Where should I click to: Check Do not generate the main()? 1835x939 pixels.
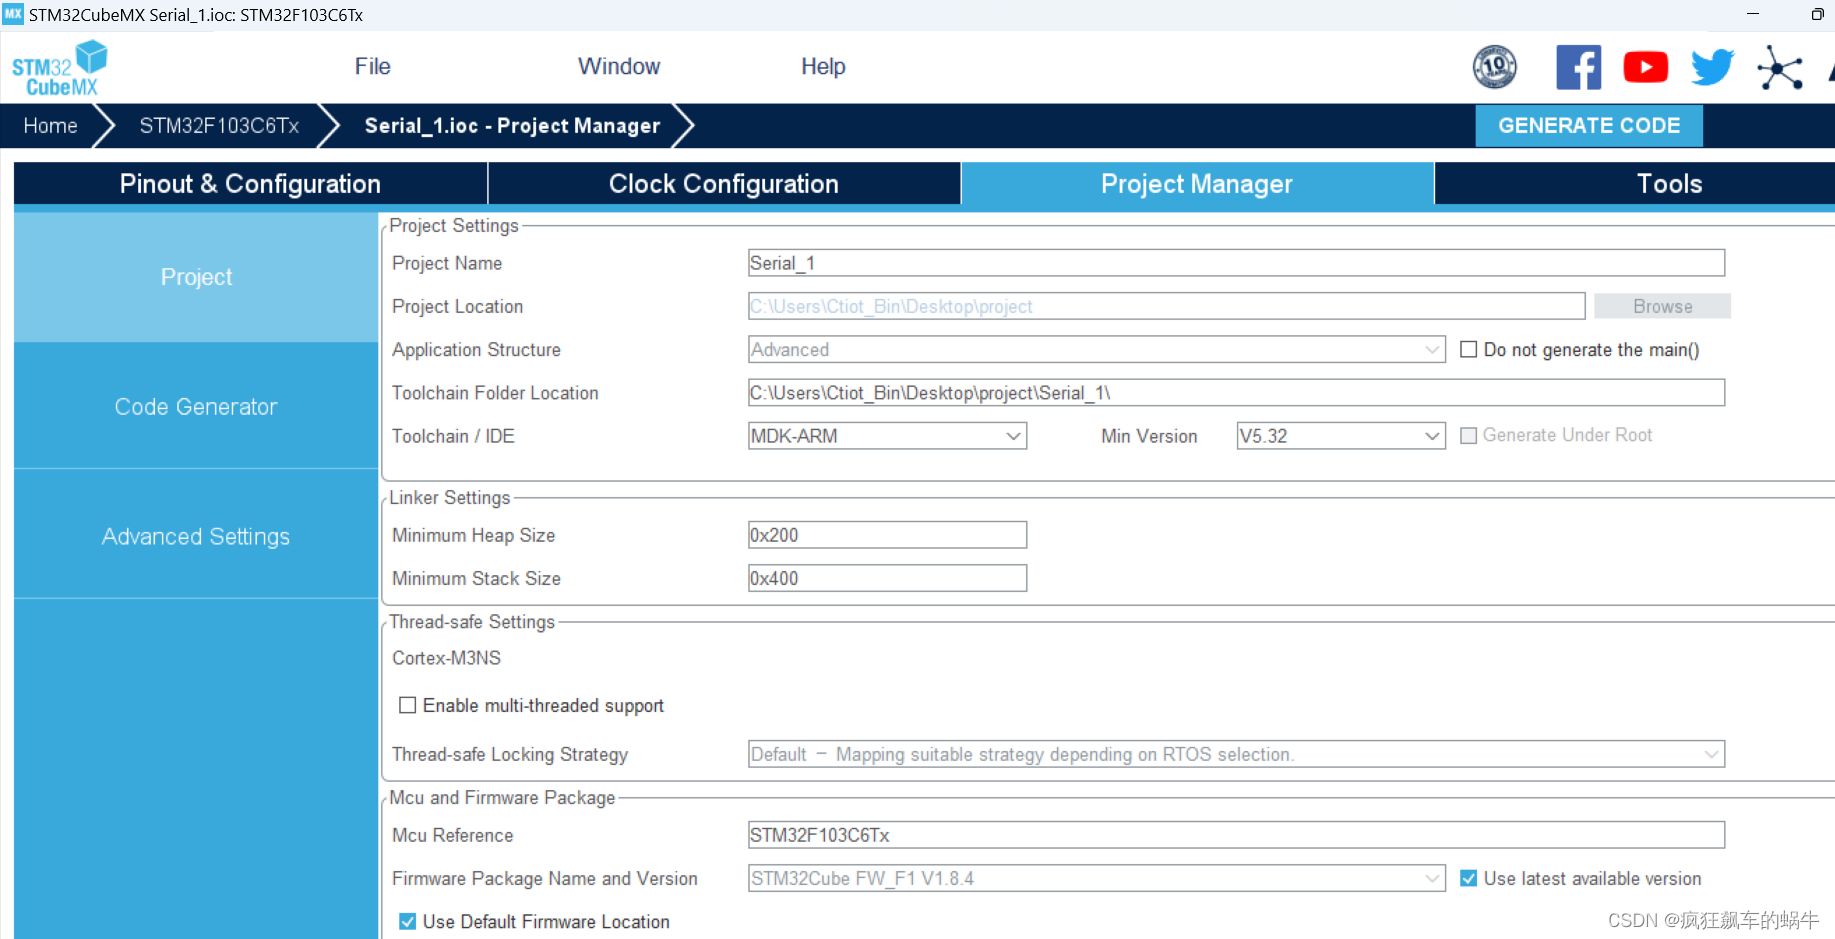1468,349
